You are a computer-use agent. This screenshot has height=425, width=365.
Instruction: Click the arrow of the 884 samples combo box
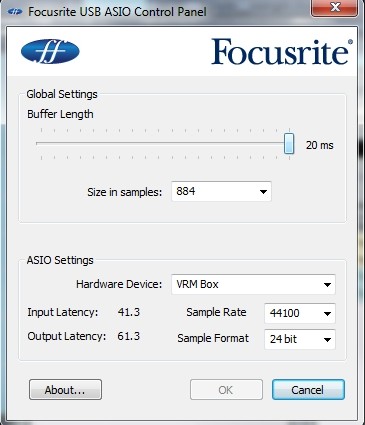[263, 192]
